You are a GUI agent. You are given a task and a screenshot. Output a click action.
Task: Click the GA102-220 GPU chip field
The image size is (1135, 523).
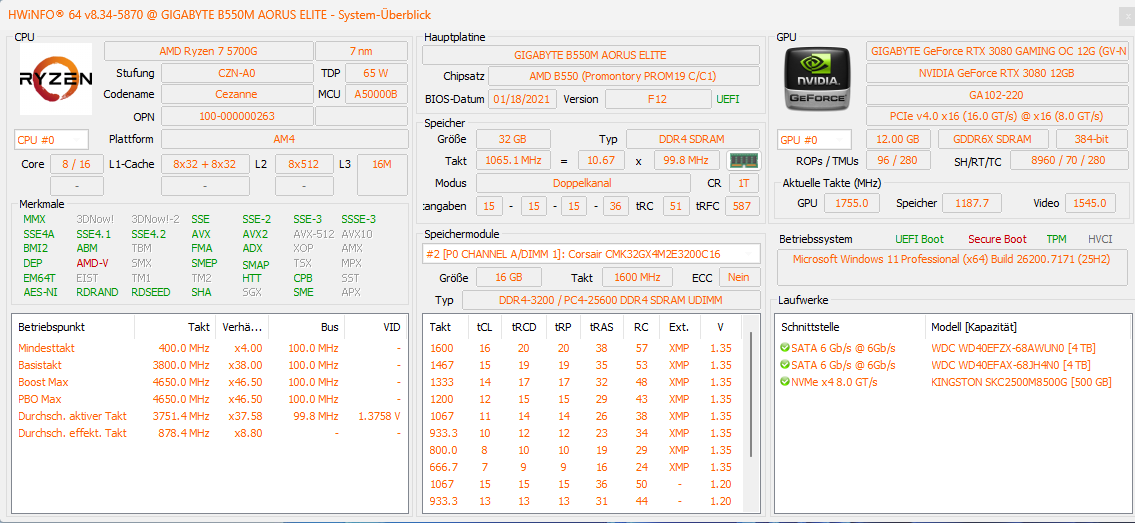997,95
